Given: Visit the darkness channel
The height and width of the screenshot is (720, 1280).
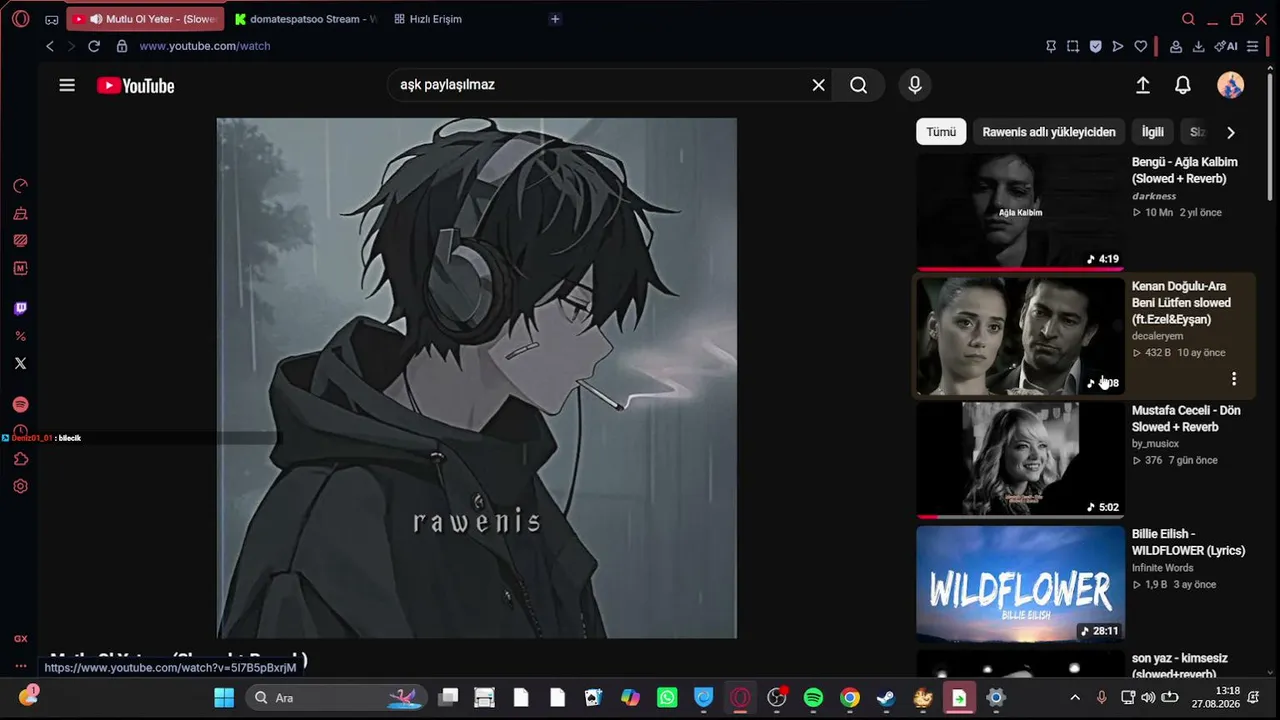Looking at the screenshot, I should (1154, 196).
